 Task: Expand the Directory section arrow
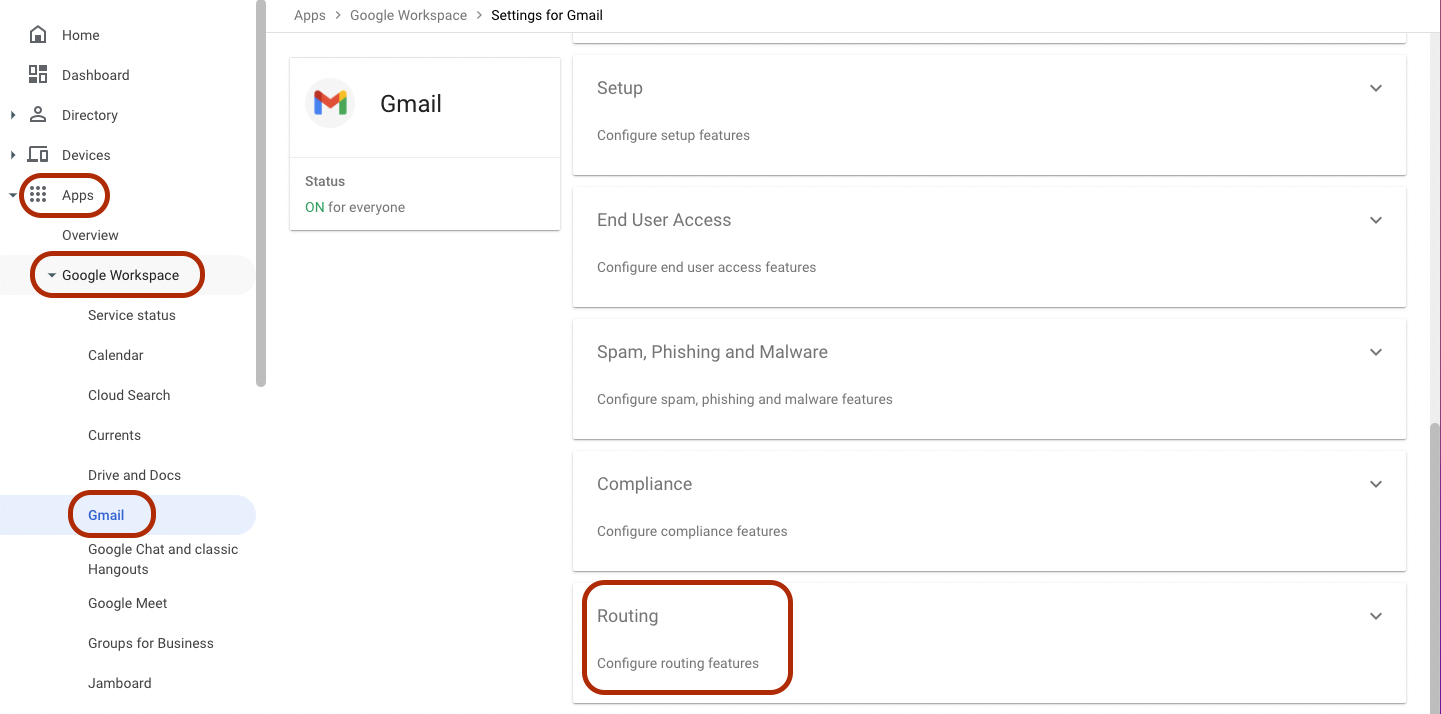(x=12, y=114)
